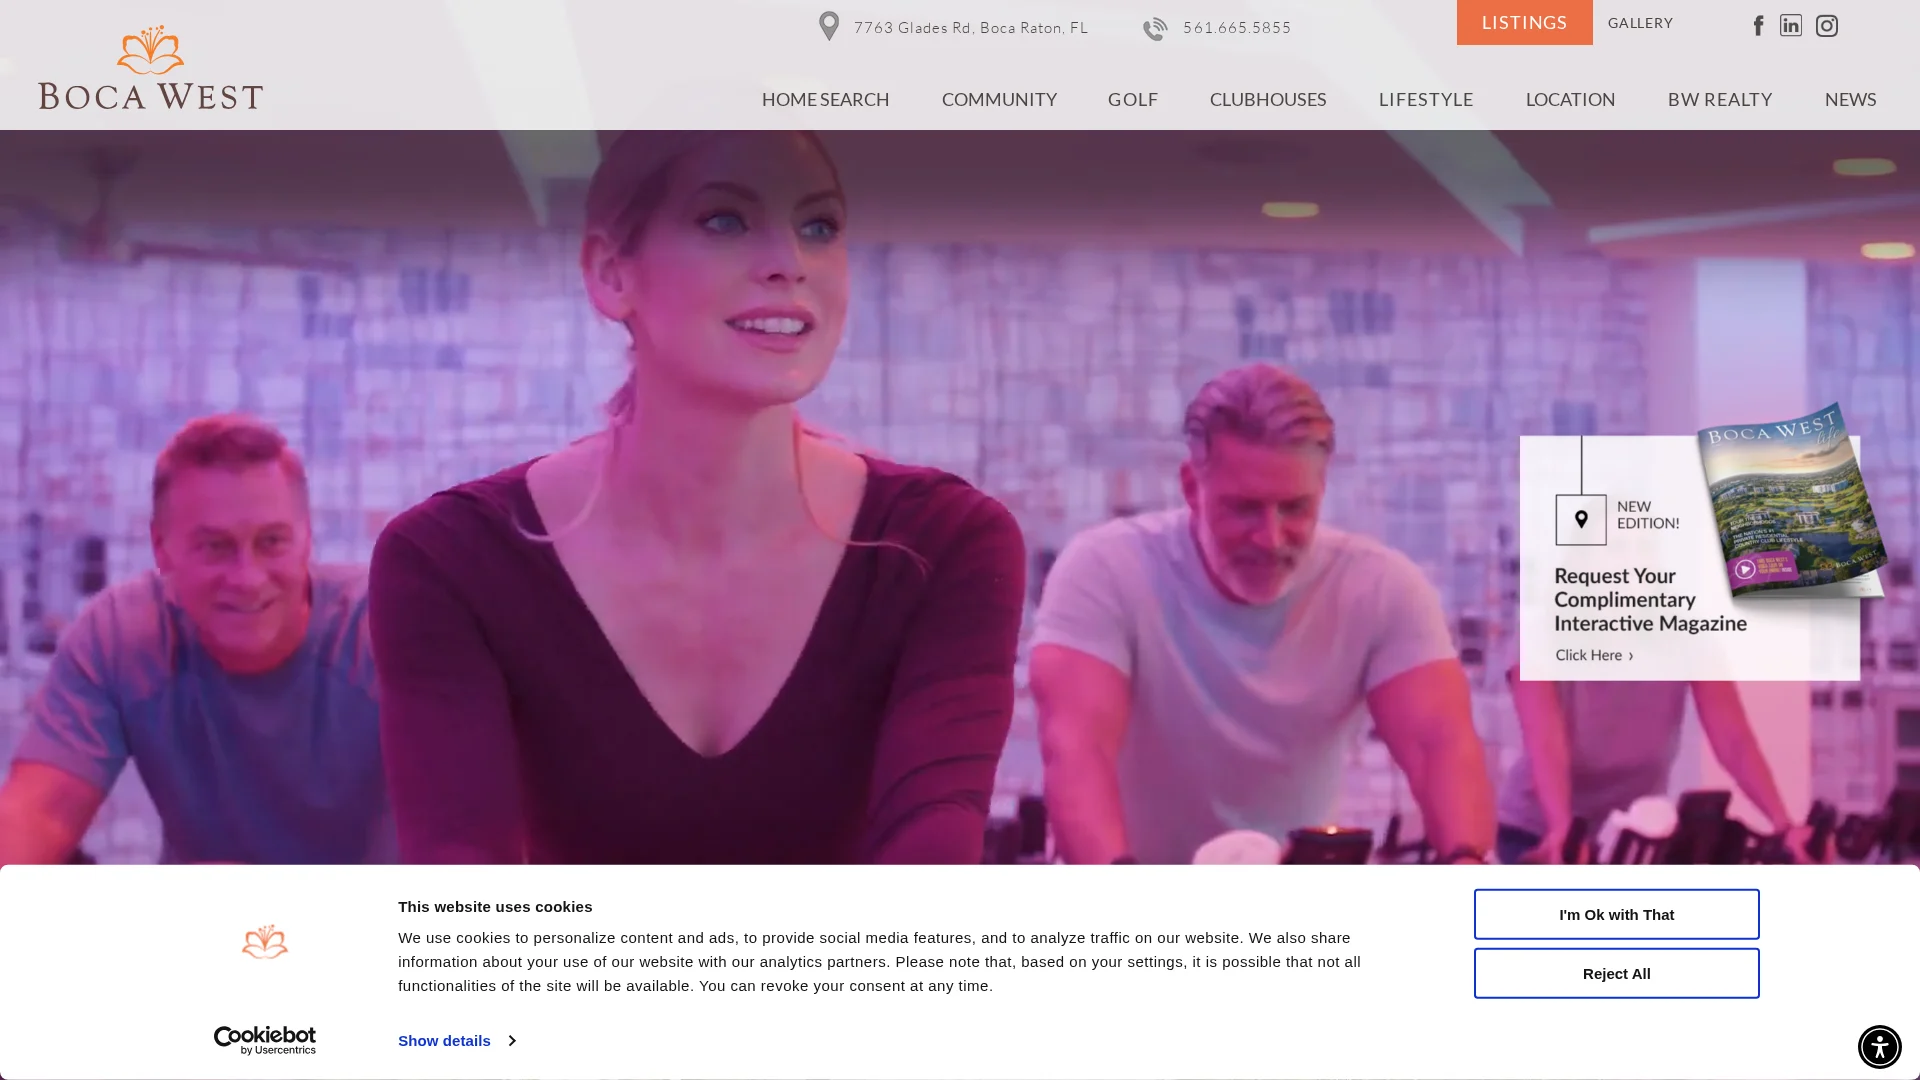Open the Gallery link
Viewport: 1920px width, 1080px height.
tap(1640, 23)
